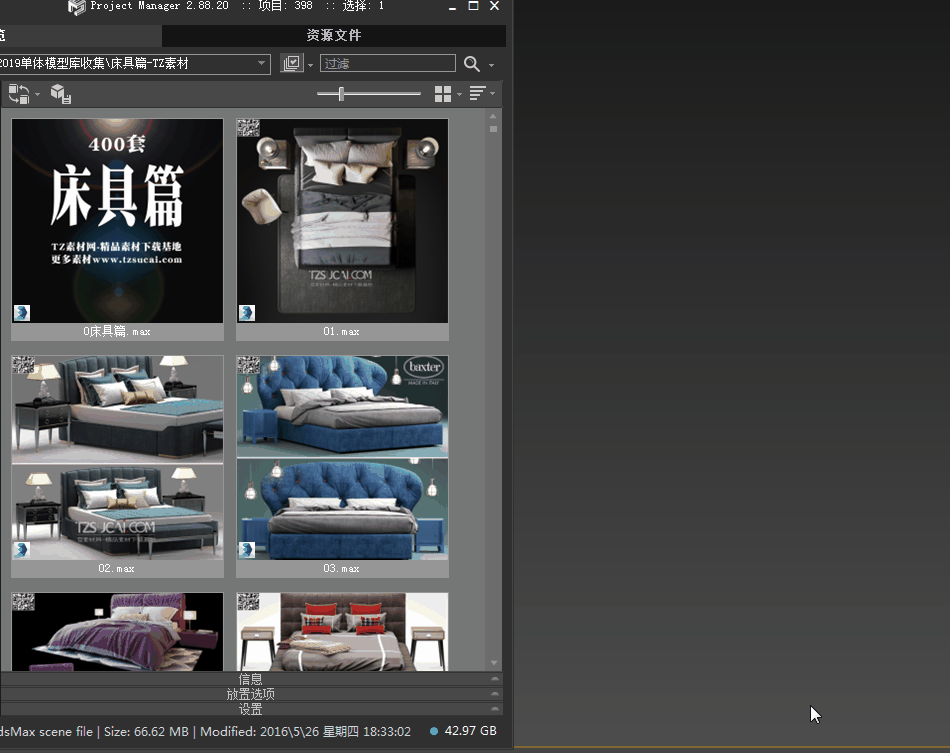The width and height of the screenshot is (950, 753).
Task: Click the 3ds Max icon on 01.max
Action: [x=247, y=313]
